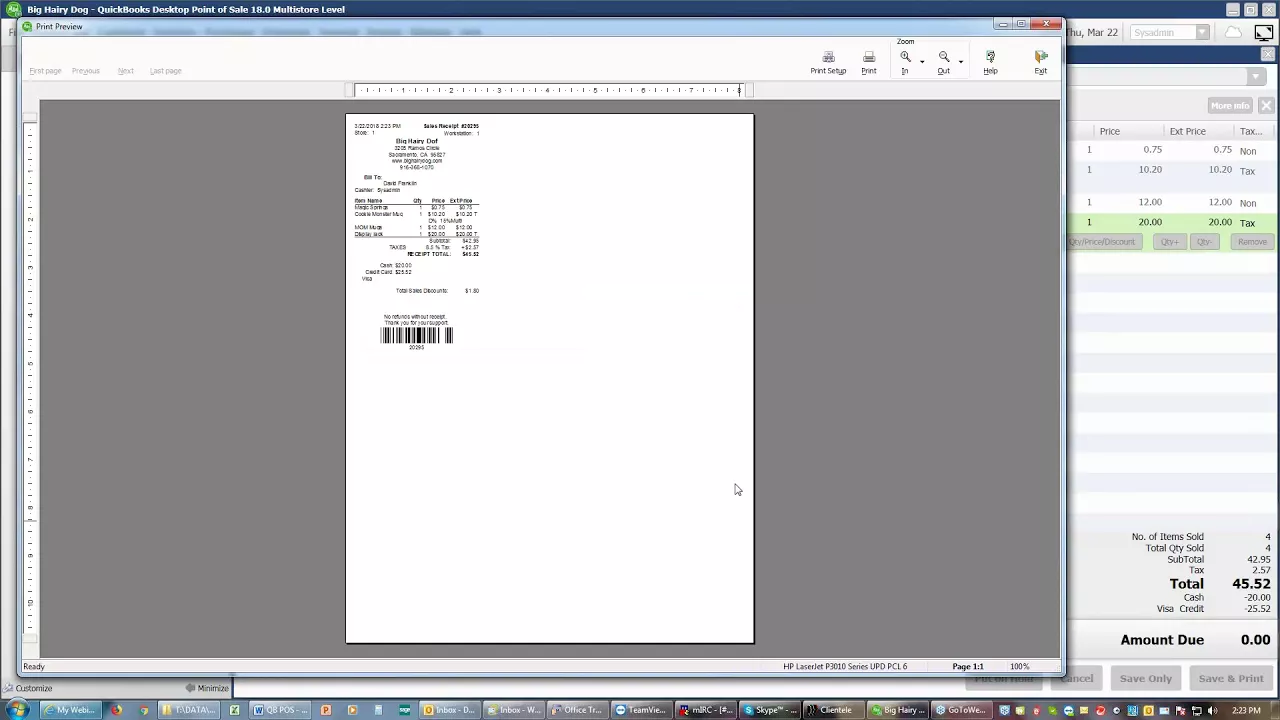Screen dimensions: 1280x720
Task: Open Print Setup in the preview toolbar
Action: (828, 63)
